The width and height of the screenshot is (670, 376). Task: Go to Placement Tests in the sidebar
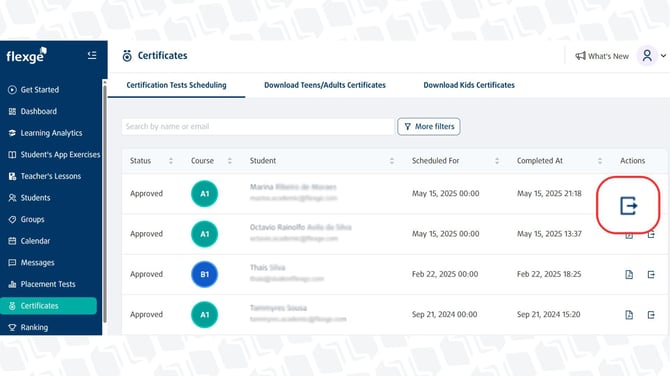(x=42, y=284)
